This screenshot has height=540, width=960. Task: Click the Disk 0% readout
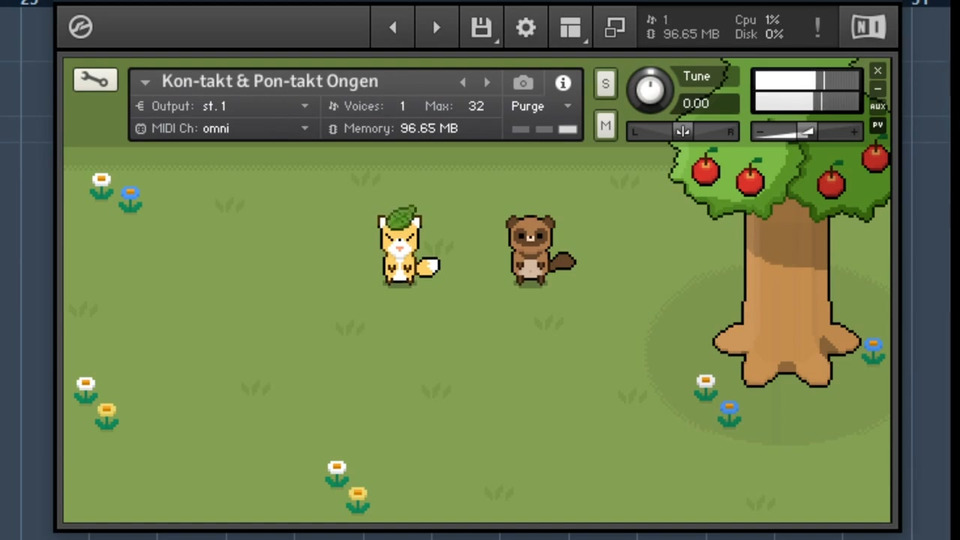(759, 34)
